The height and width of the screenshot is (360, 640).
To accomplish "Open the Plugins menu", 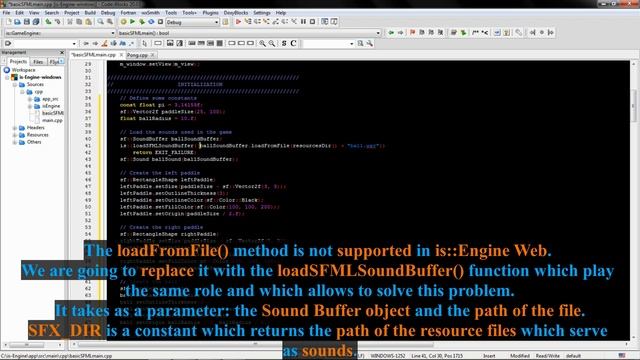I will coord(211,13).
